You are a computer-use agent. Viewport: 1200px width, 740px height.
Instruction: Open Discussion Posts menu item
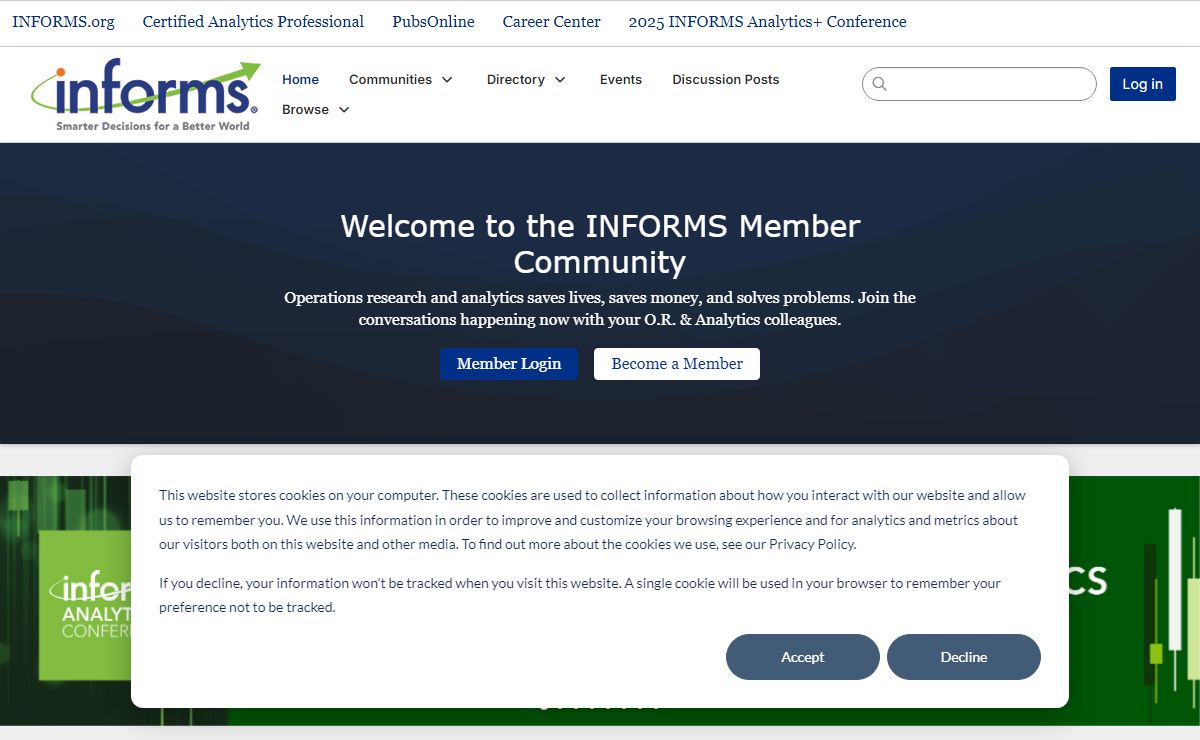tap(725, 79)
